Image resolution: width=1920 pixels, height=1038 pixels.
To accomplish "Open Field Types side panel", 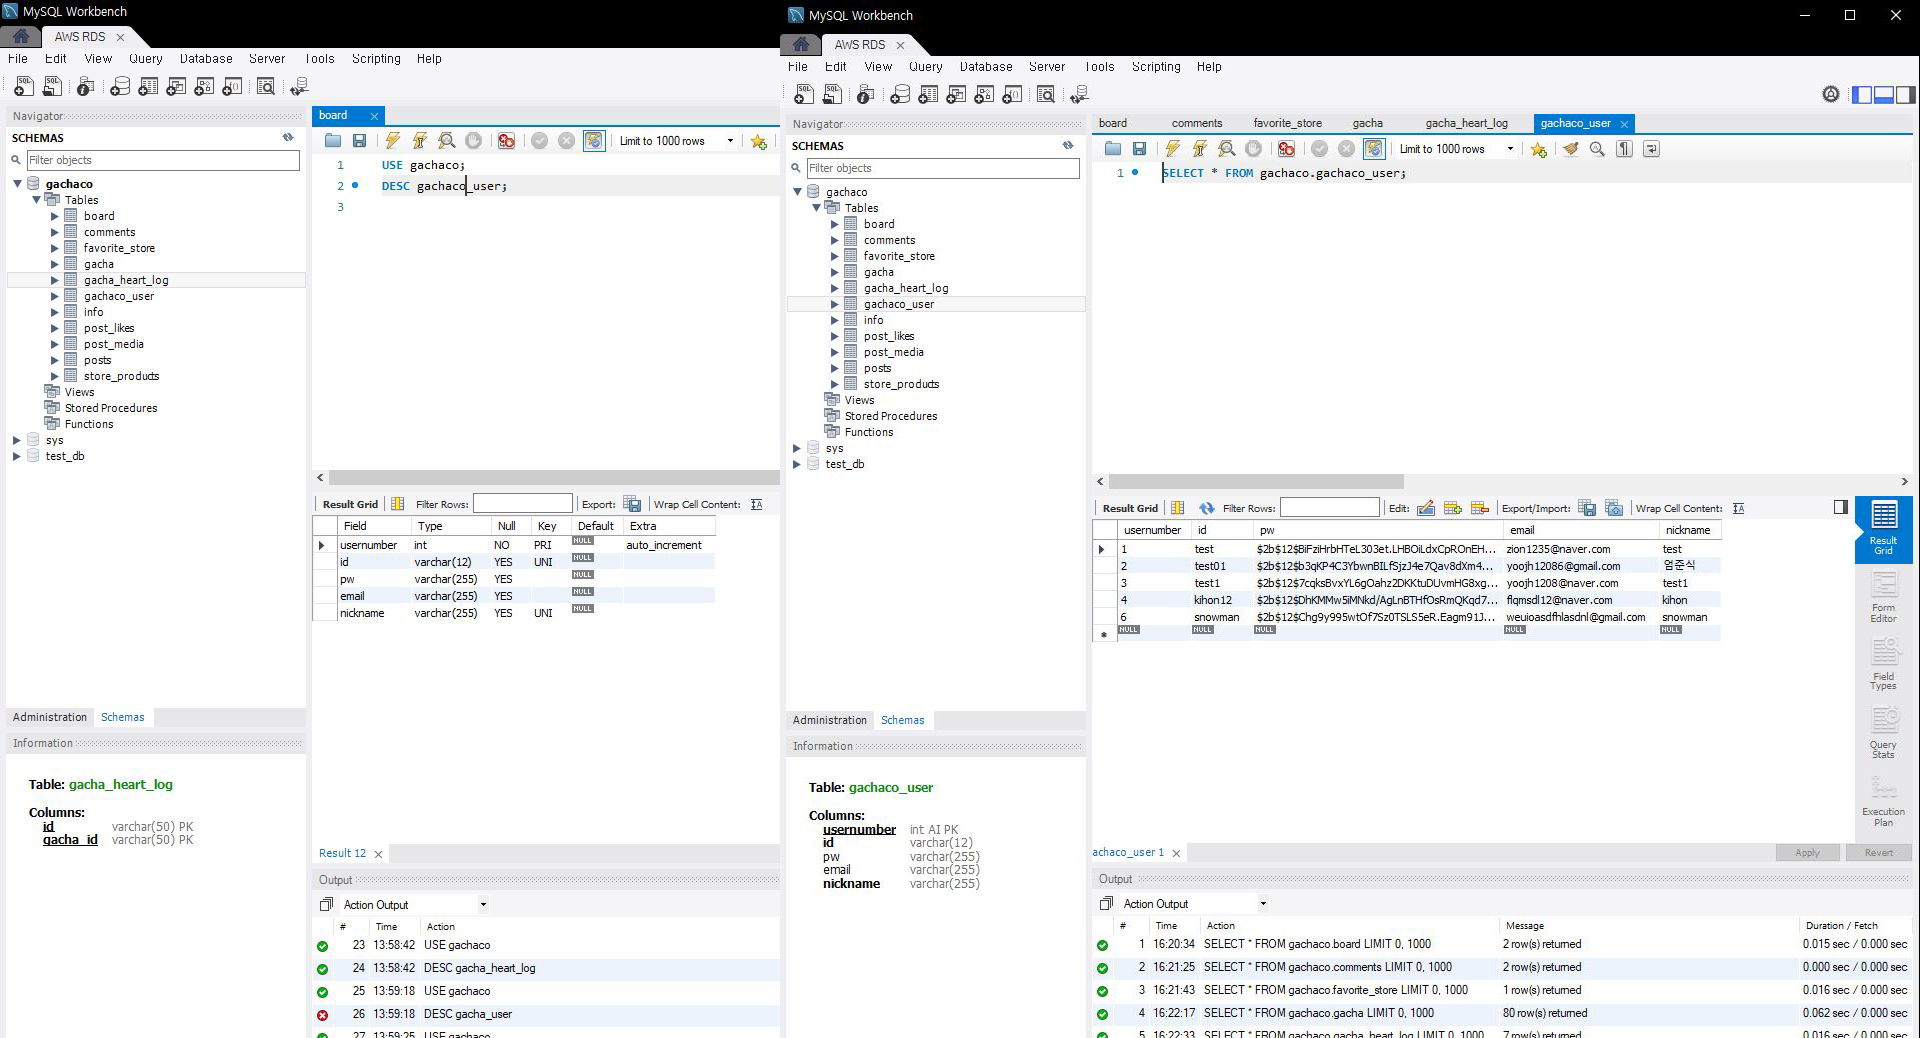I will [x=1884, y=665].
